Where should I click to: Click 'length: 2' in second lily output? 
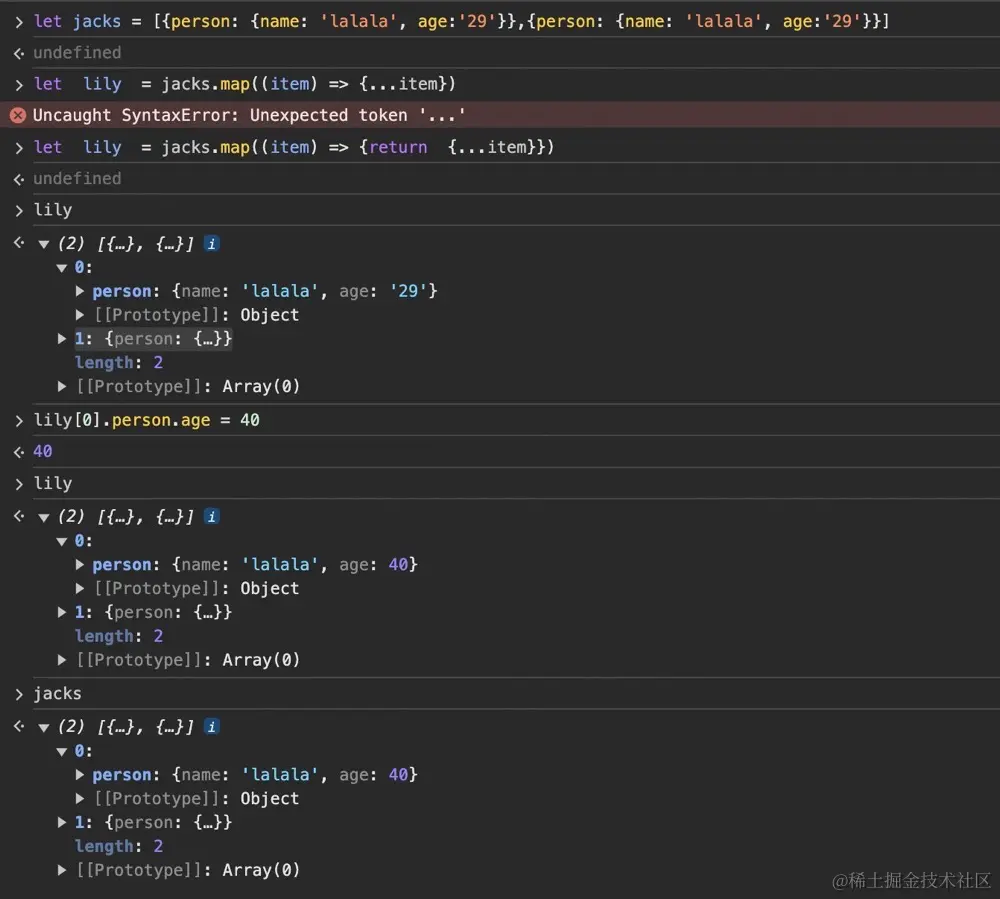[x=119, y=636]
